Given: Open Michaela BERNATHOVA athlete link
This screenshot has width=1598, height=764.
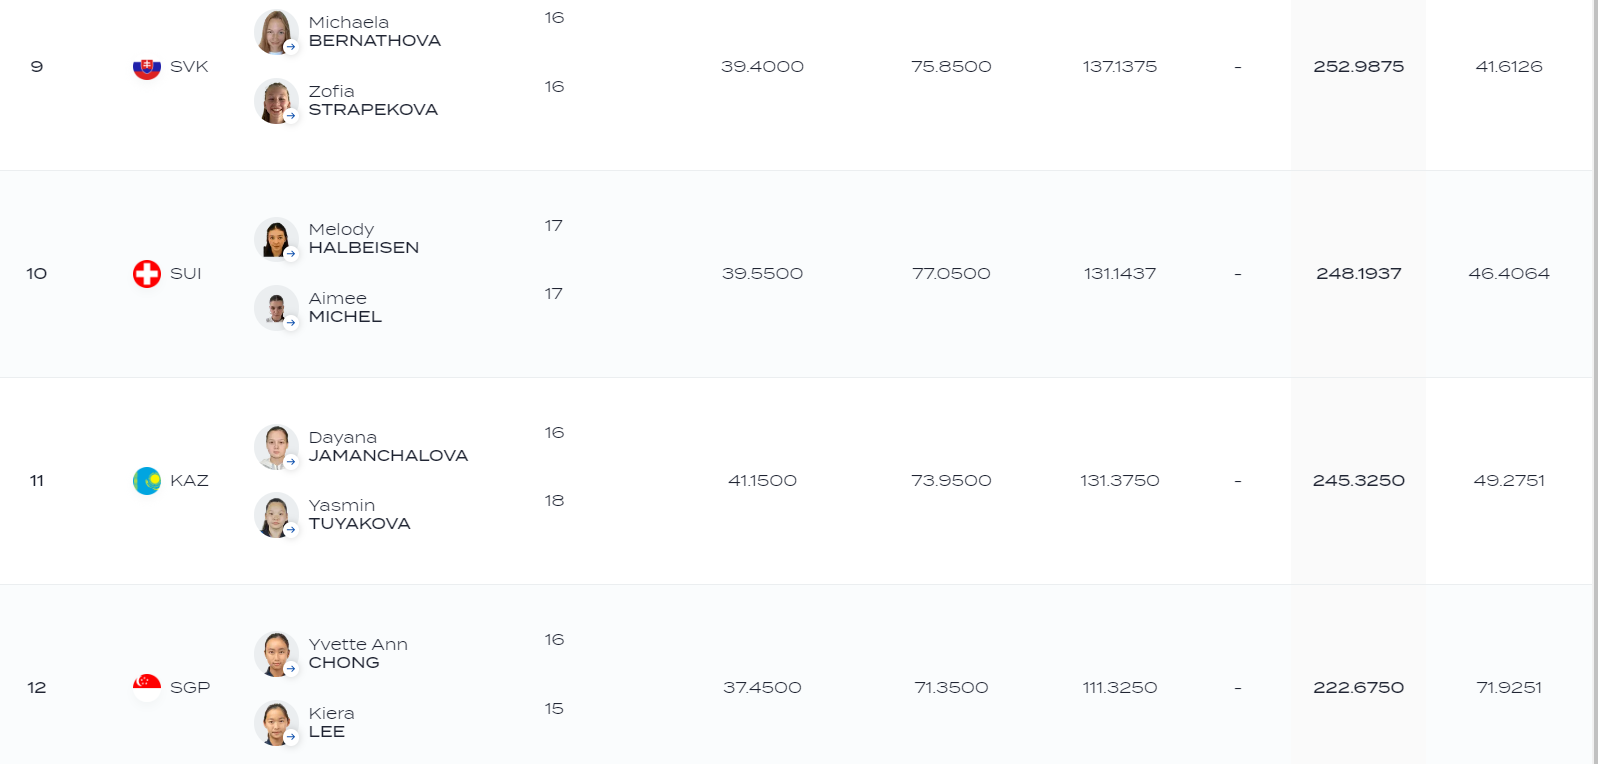Looking at the screenshot, I should (375, 31).
